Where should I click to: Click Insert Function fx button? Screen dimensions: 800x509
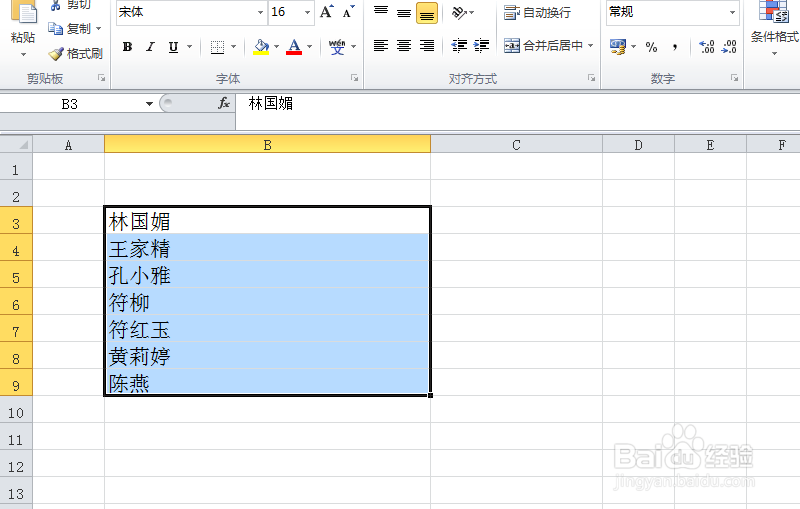224,104
